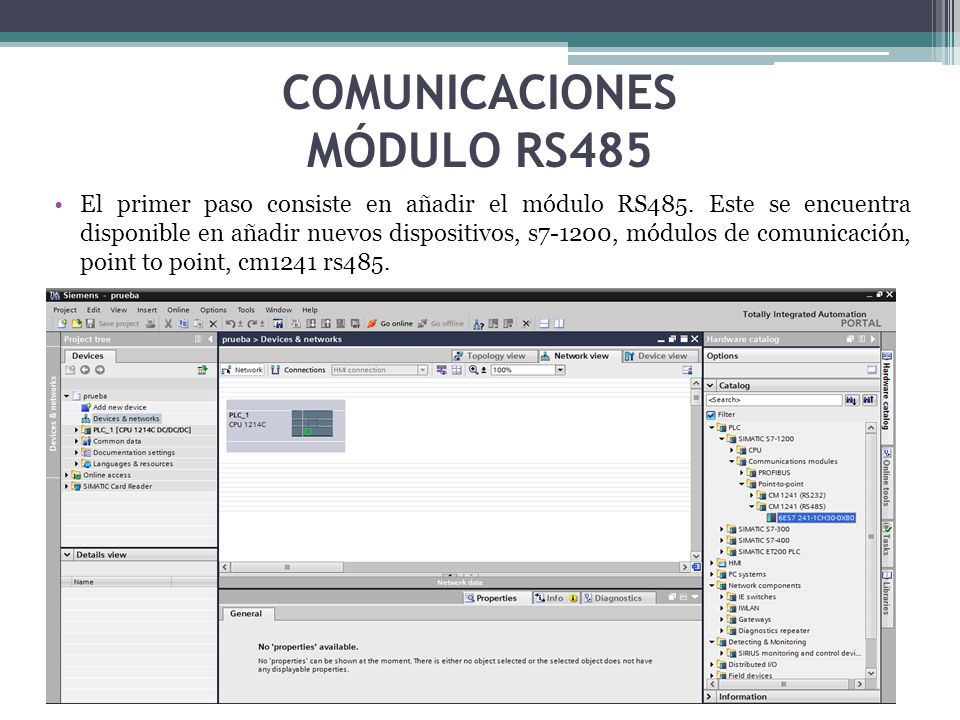The height and width of the screenshot is (720, 960).
Task: Click the Upload from device icon
Action: pyautogui.click(x=326, y=324)
